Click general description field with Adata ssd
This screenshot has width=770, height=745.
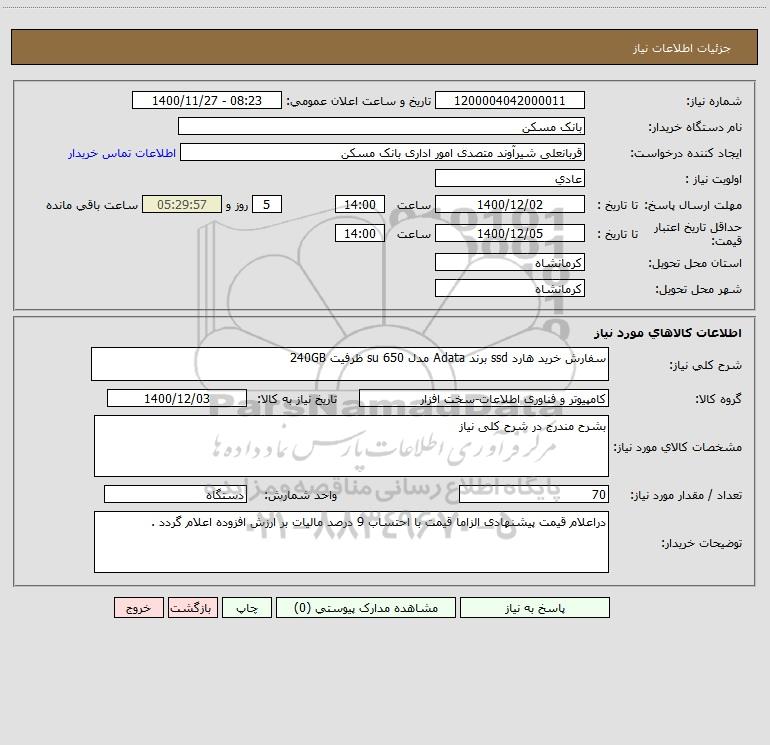(350, 364)
